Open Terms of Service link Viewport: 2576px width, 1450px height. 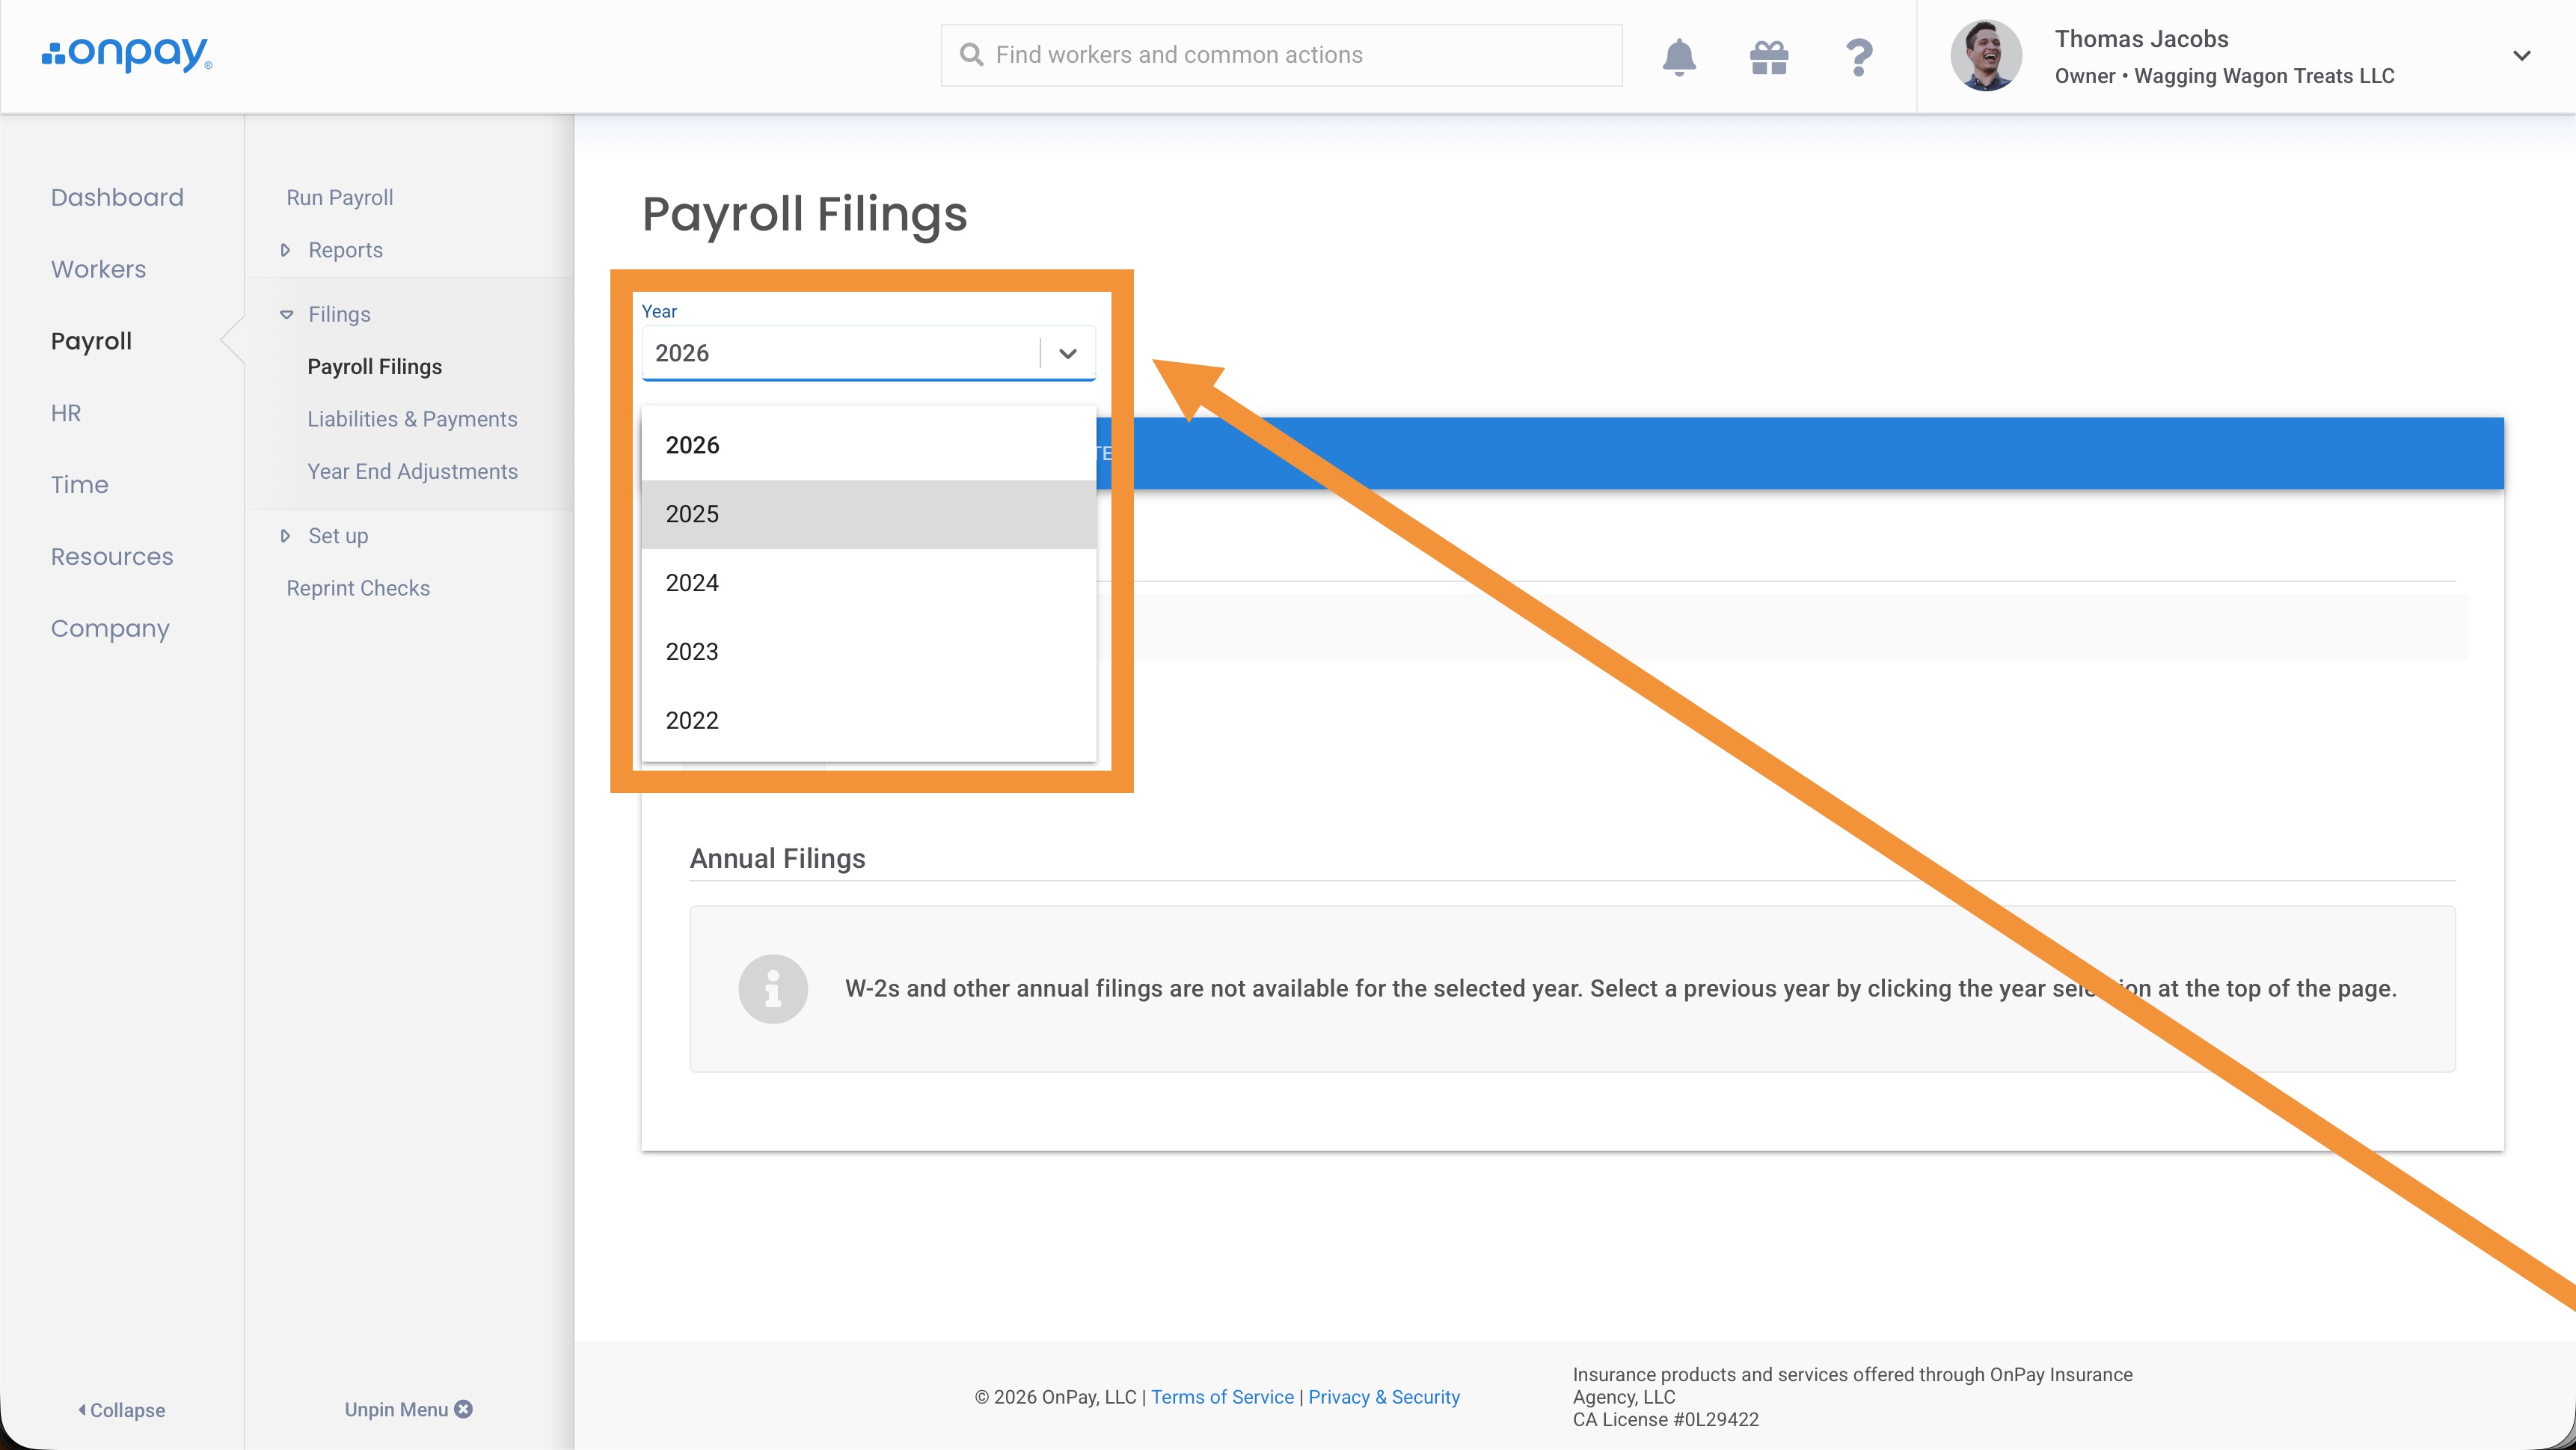1222,1397
